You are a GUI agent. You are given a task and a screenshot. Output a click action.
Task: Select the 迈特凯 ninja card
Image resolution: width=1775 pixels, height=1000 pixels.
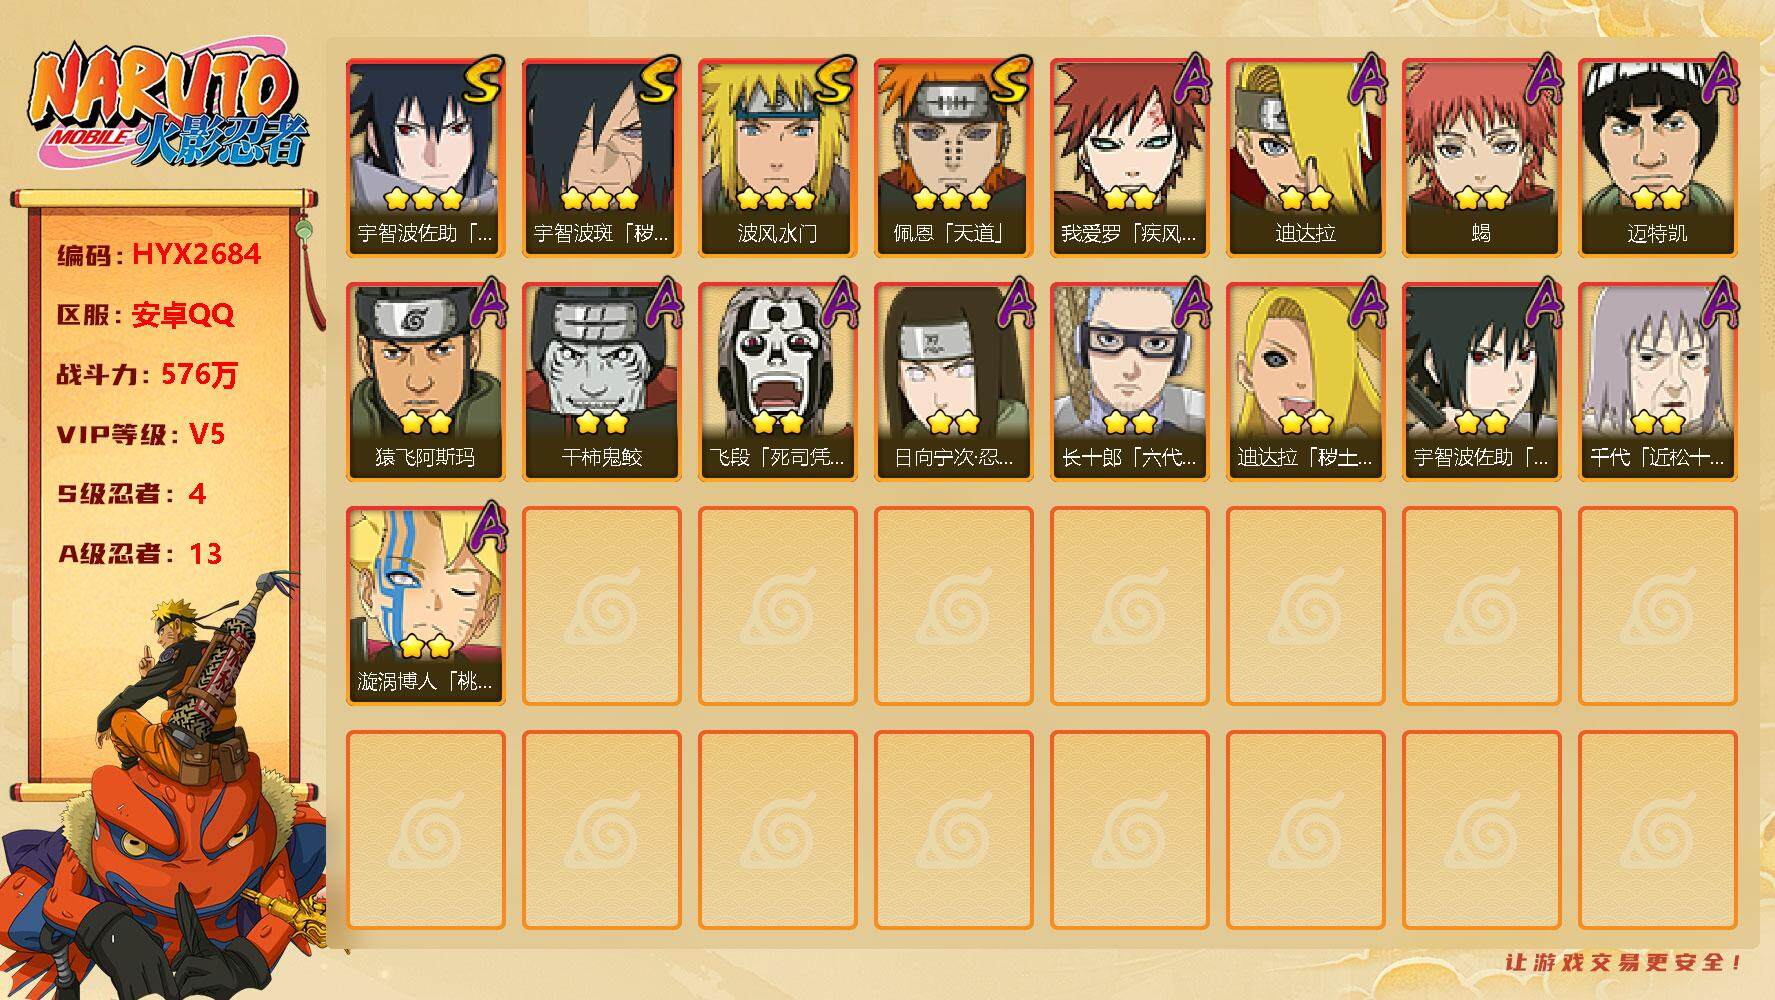click(x=1657, y=158)
